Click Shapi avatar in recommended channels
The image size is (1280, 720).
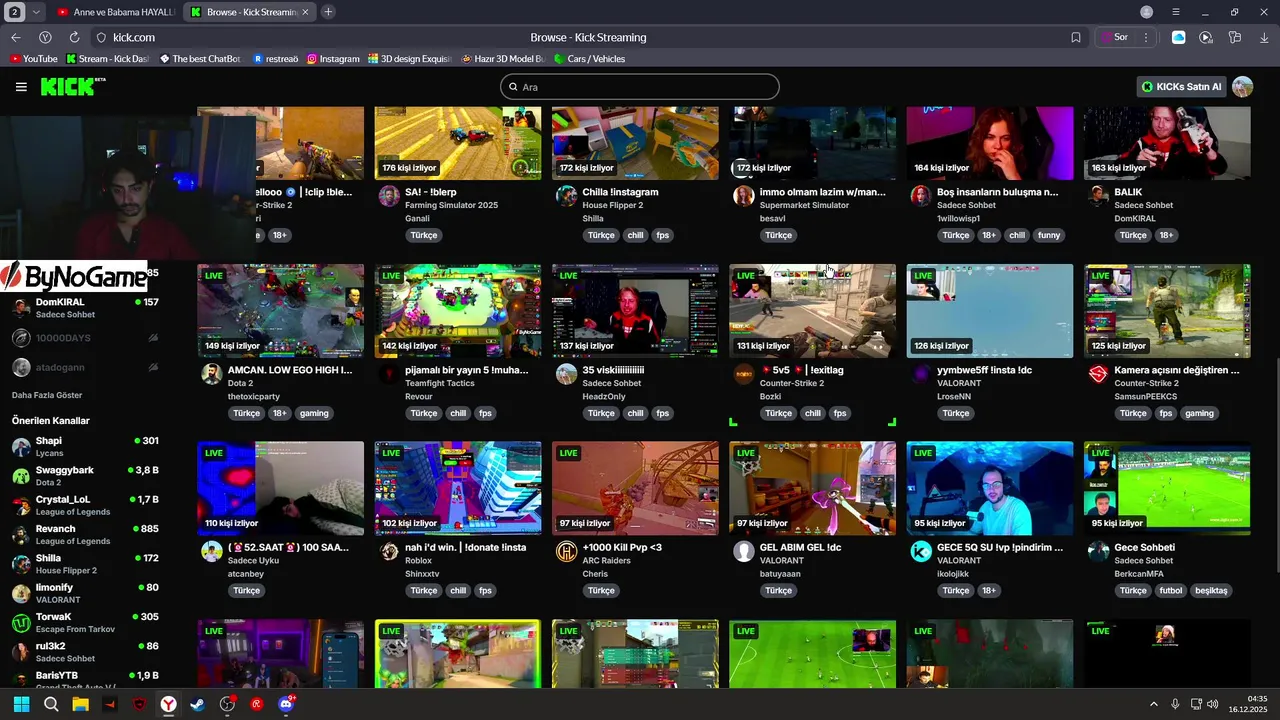point(21,447)
